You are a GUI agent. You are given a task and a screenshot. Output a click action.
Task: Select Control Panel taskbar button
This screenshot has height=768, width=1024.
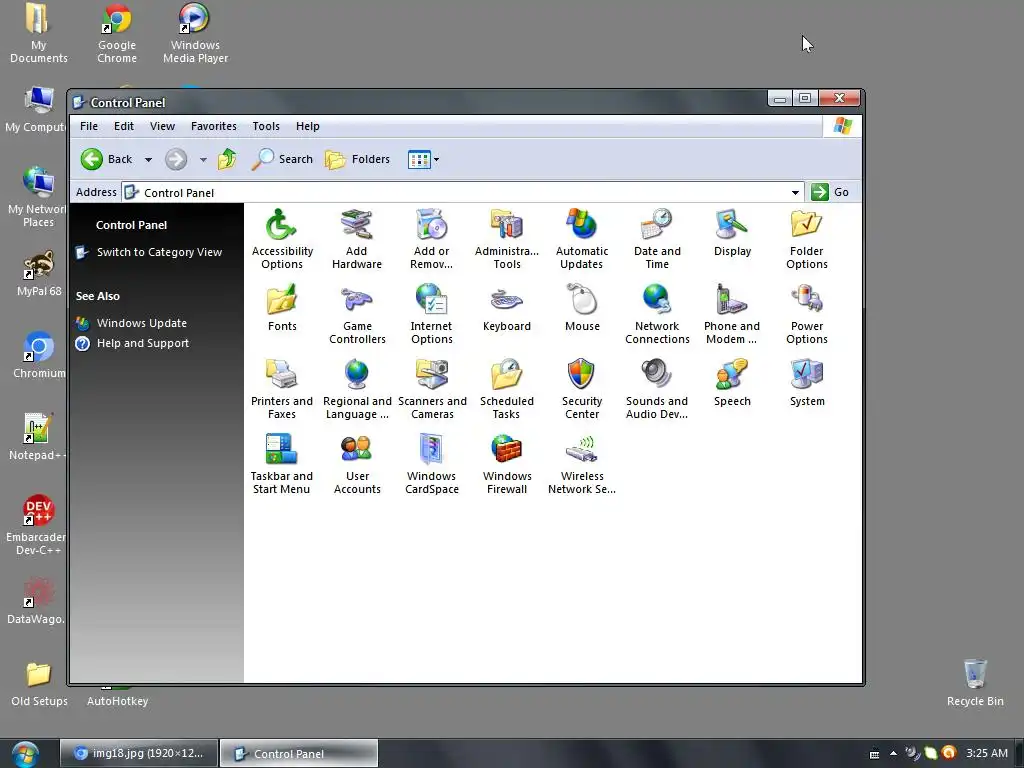pyautogui.click(x=298, y=753)
